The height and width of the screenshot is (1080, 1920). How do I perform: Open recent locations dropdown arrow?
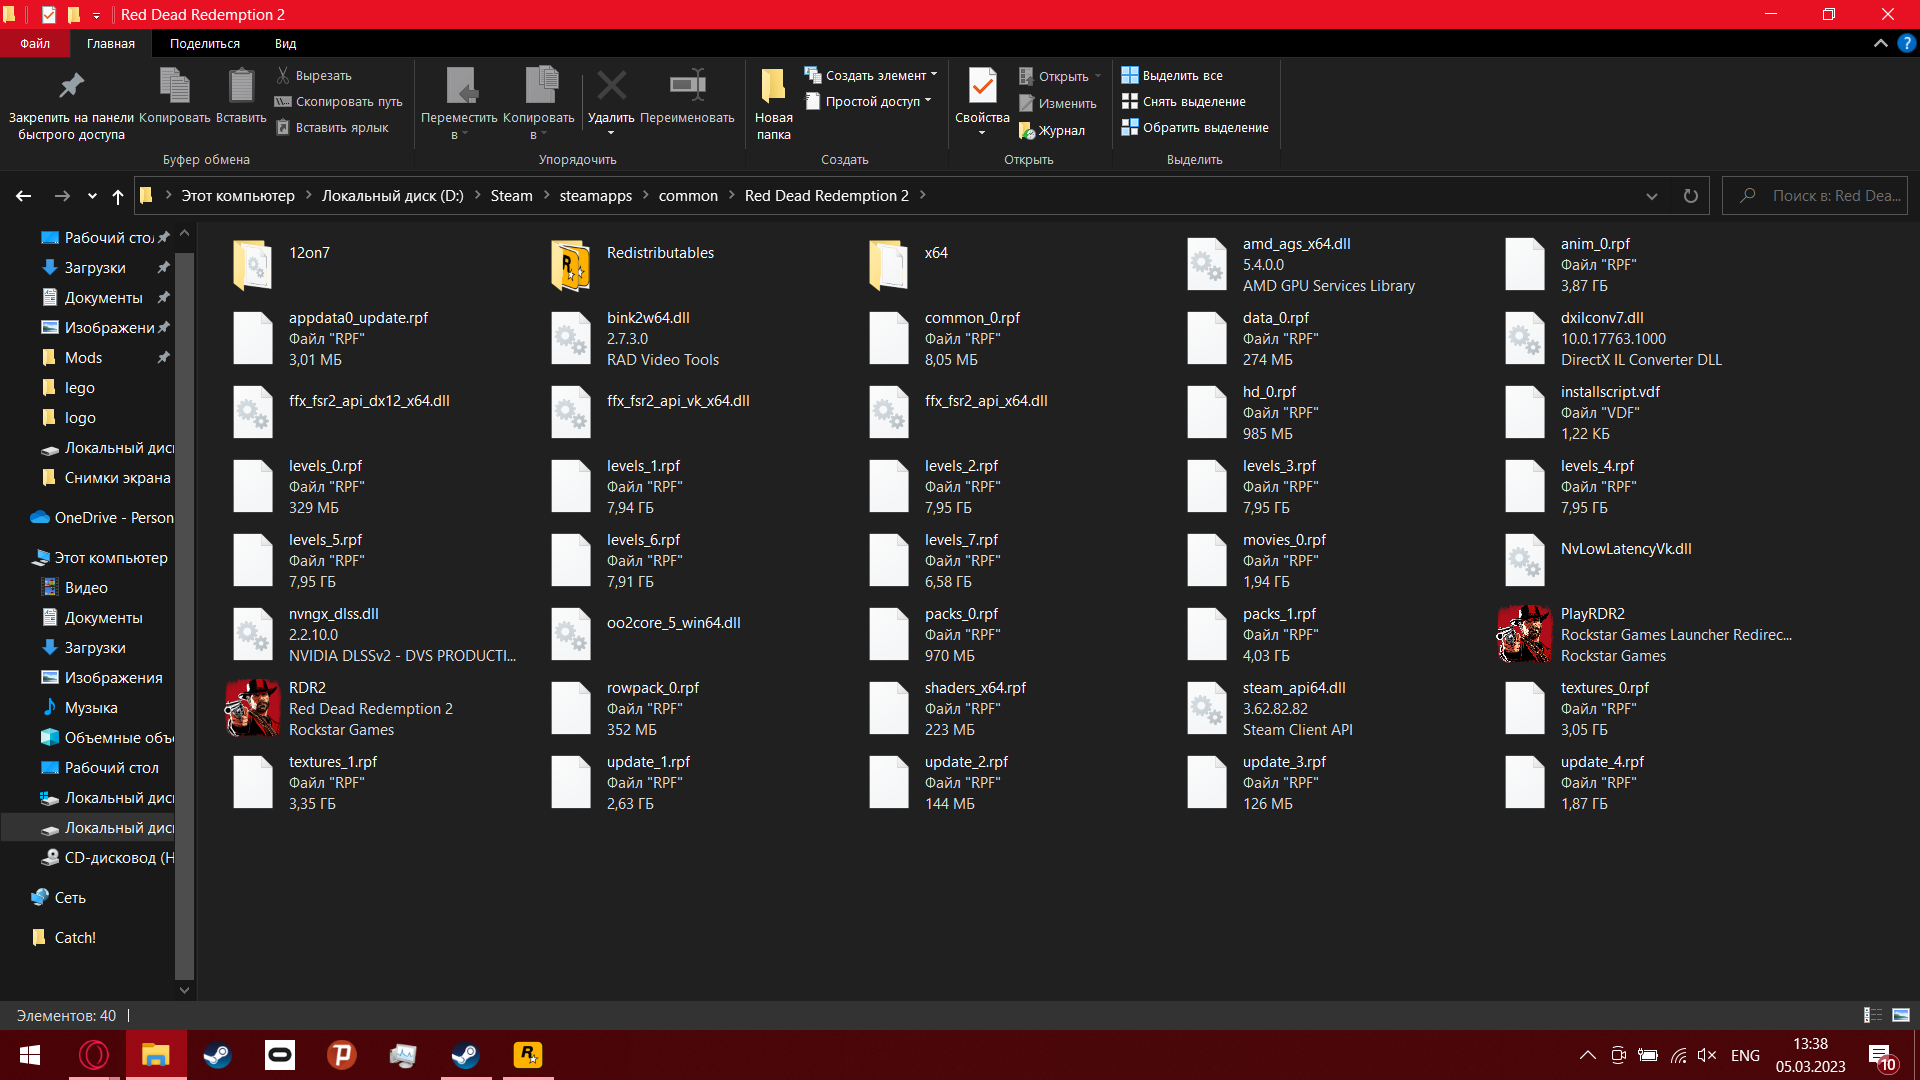click(92, 196)
